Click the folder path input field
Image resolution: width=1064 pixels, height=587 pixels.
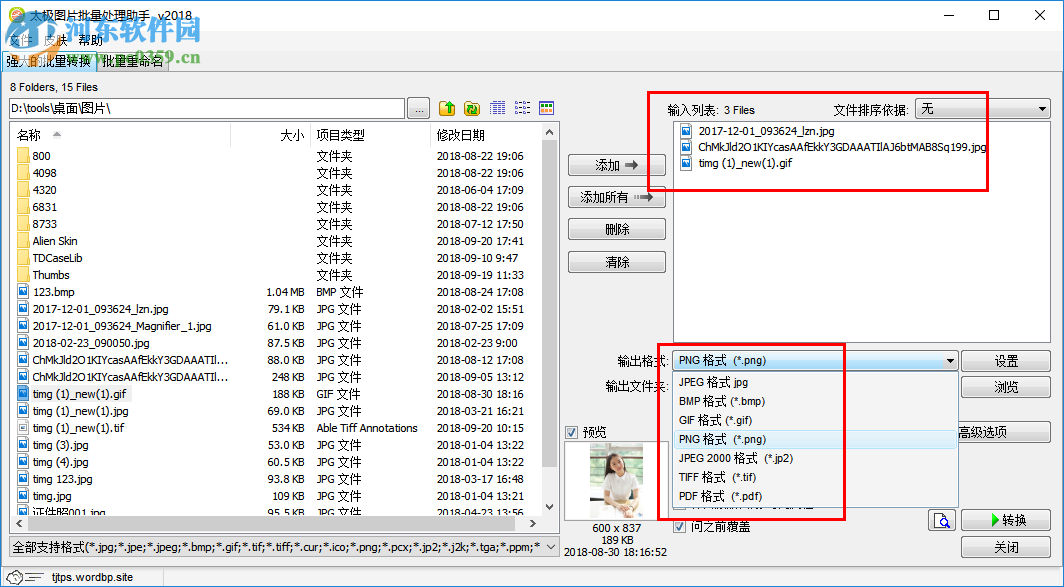(x=207, y=109)
